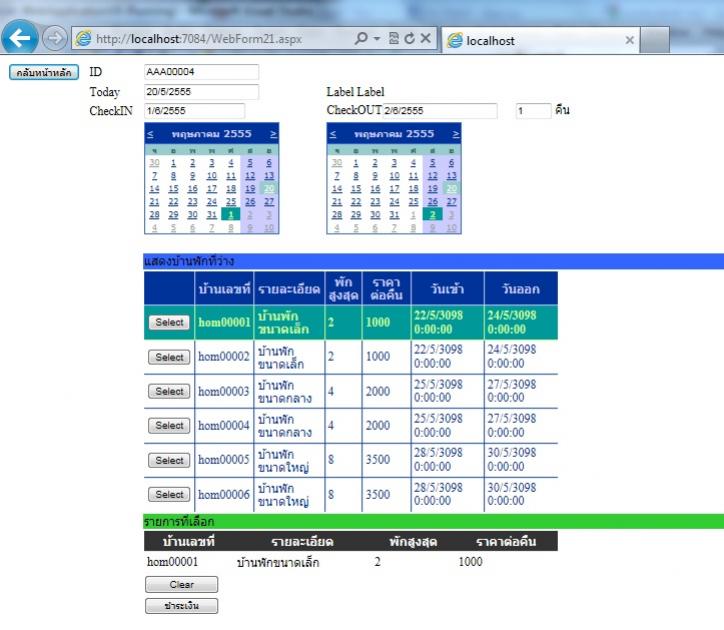Click Select button for hom00002
This screenshot has height=630, width=724.
[169, 357]
